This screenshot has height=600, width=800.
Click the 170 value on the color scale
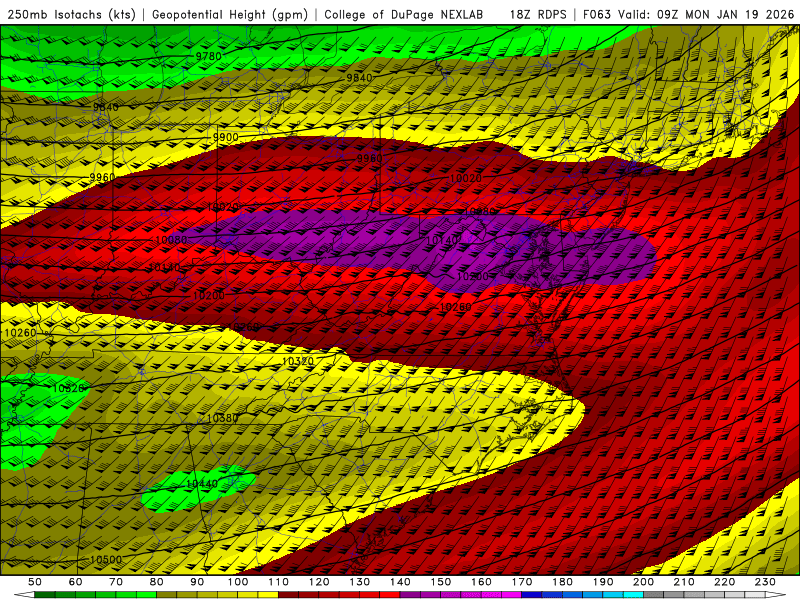(x=522, y=582)
